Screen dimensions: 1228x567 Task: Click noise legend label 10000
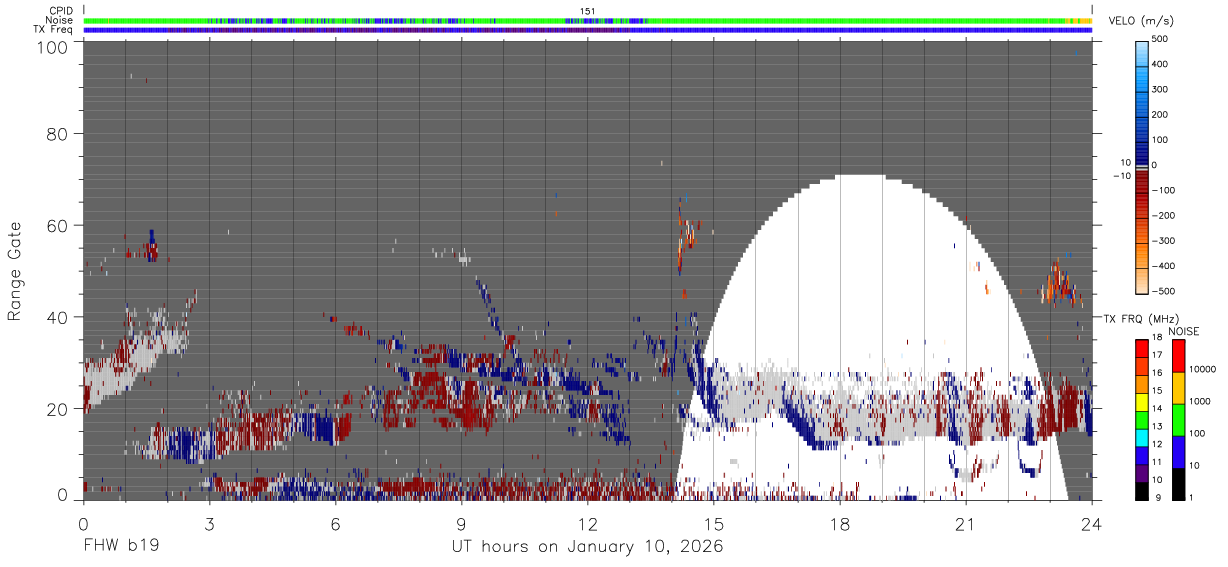(x=1203, y=369)
